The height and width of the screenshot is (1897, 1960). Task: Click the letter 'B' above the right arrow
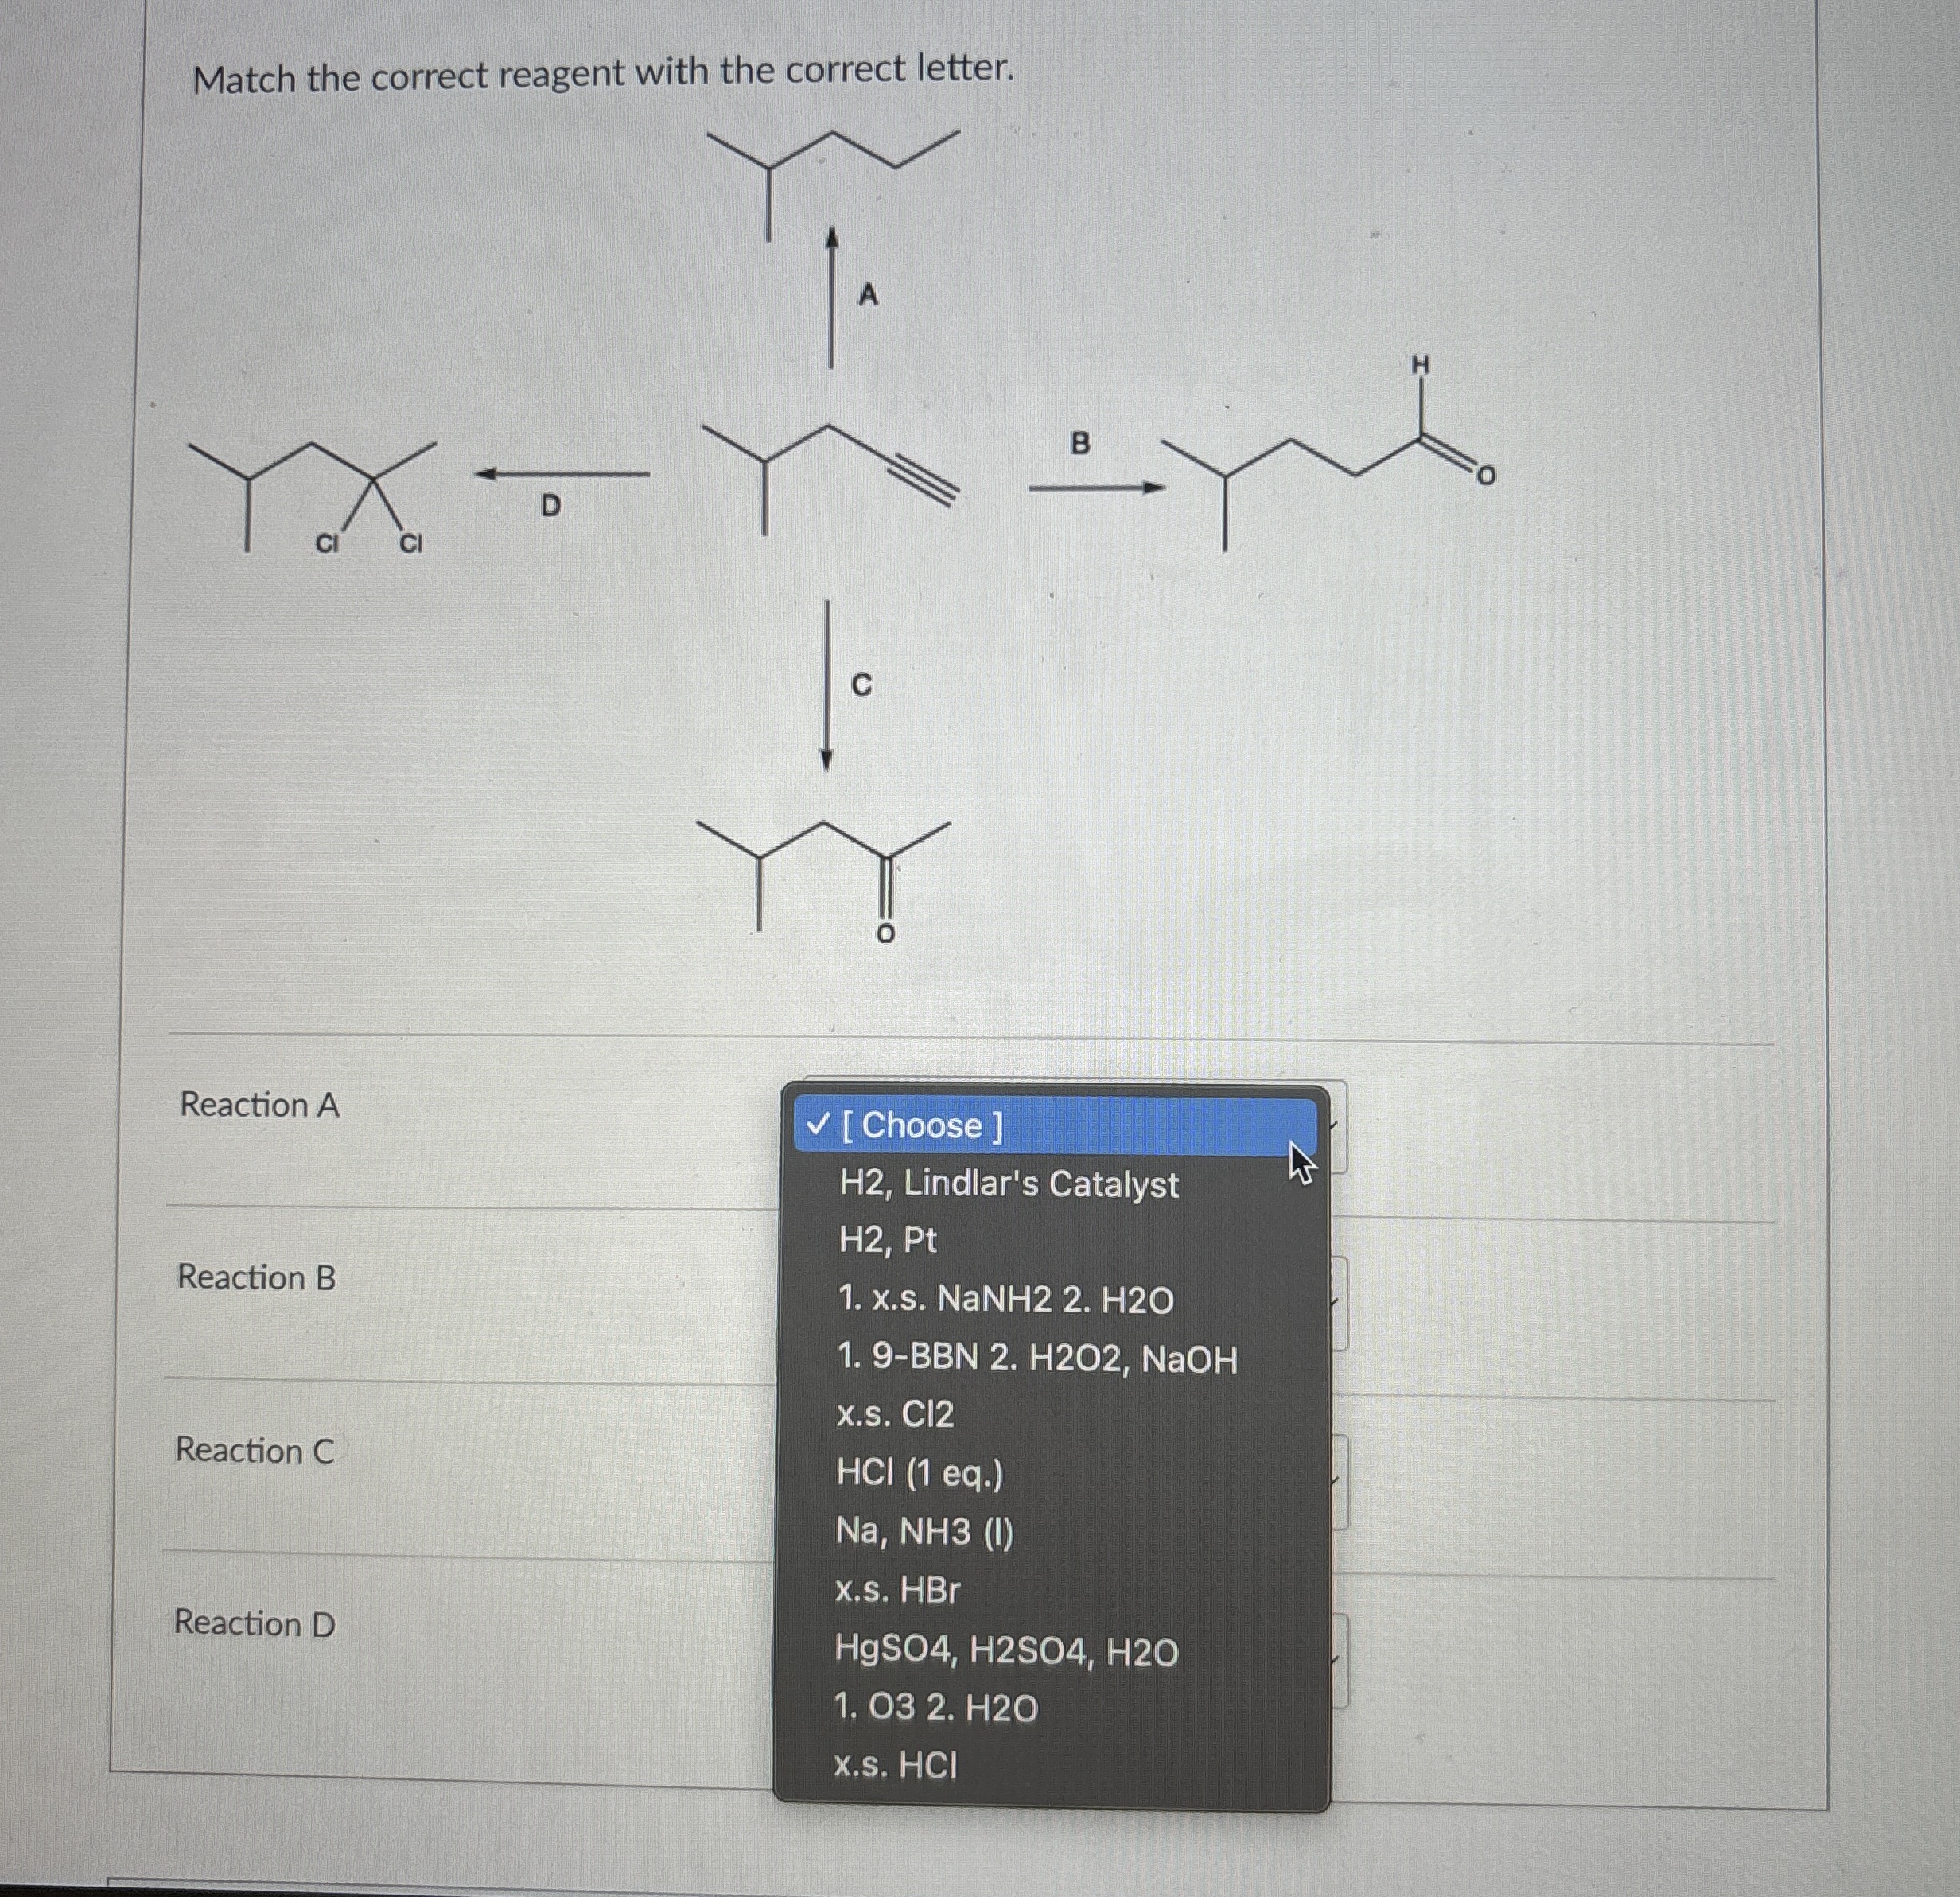[1080, 443]
